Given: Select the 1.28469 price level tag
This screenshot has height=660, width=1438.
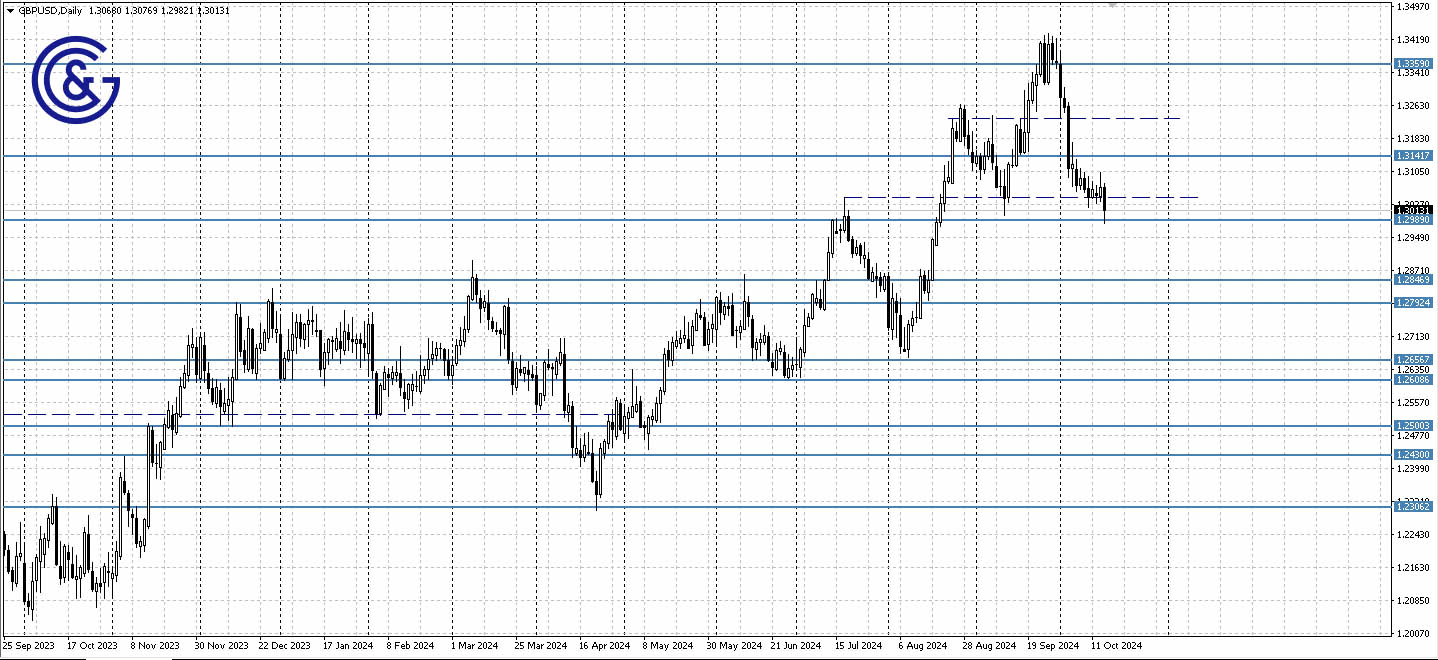Looking at the screenshot, I should 1415,281.
